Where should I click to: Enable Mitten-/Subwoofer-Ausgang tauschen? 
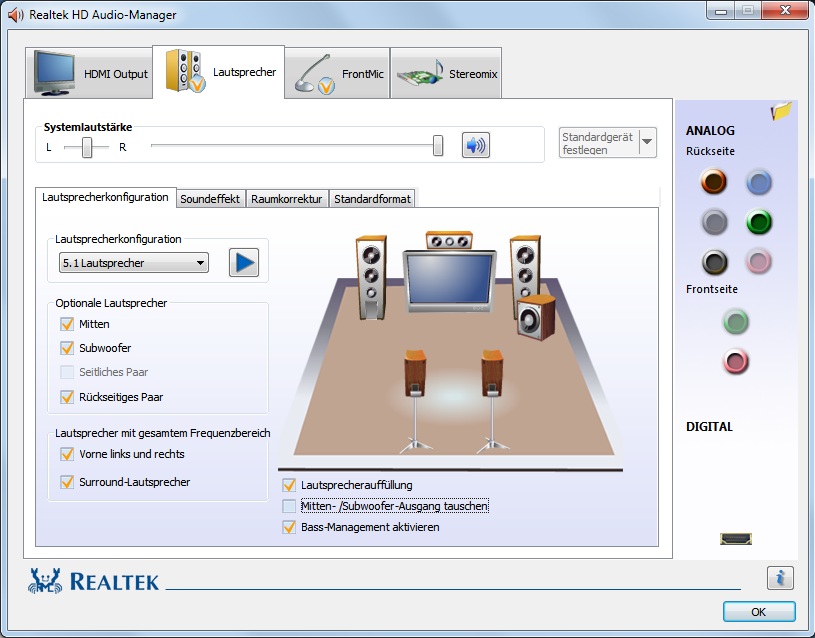[289, 506]
